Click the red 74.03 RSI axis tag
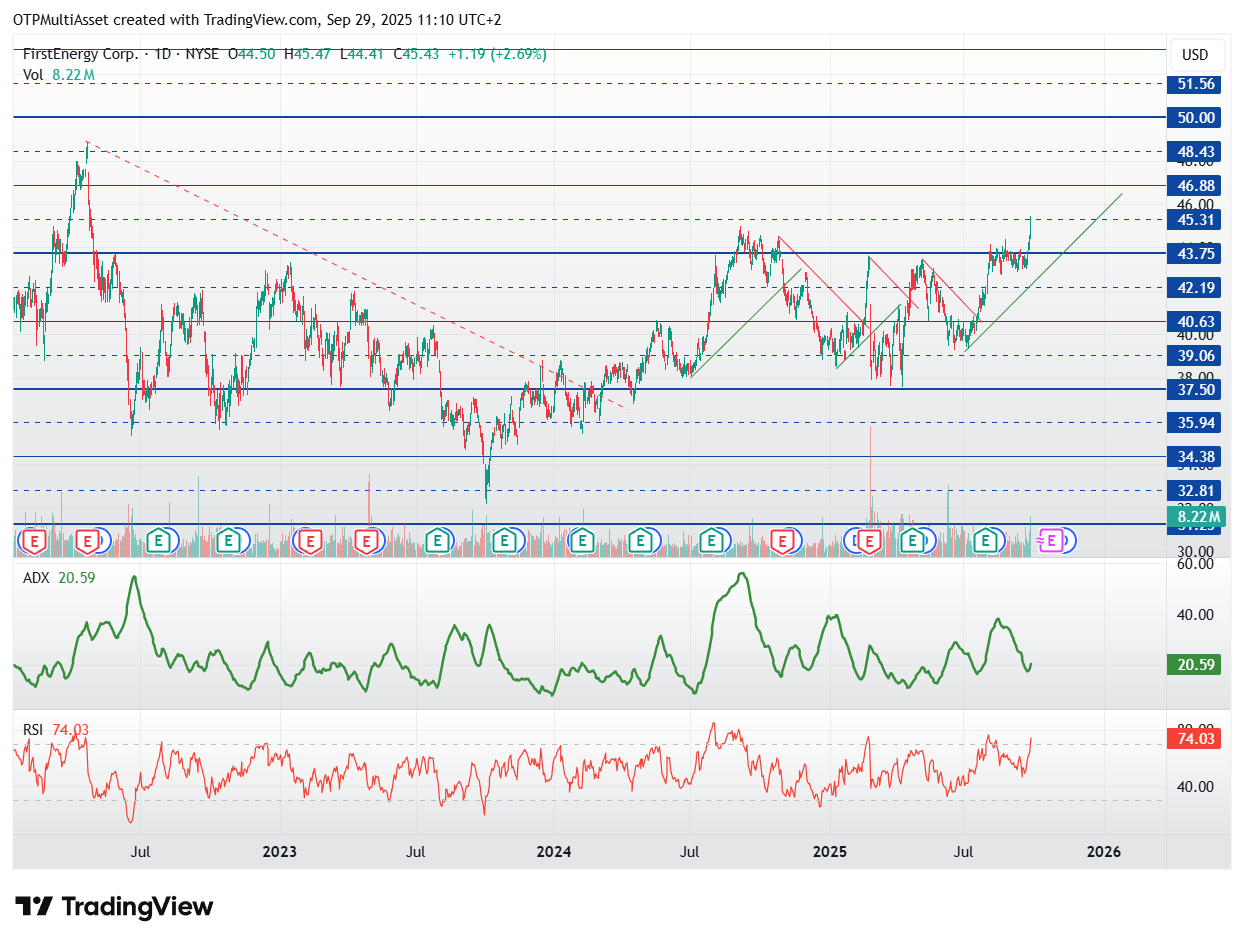The width and height of the screenshot is (1244, 944). tap(1194, 739)
